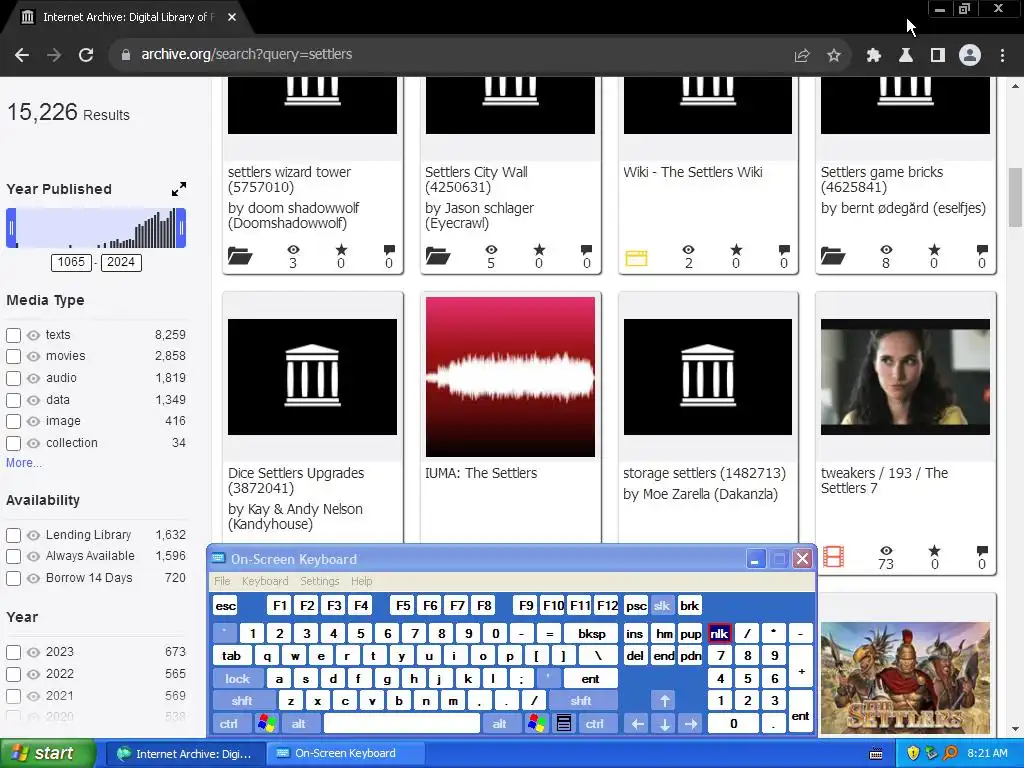
Task: Close the Internet Archive browser tab
Action: [x=232, y=17]
